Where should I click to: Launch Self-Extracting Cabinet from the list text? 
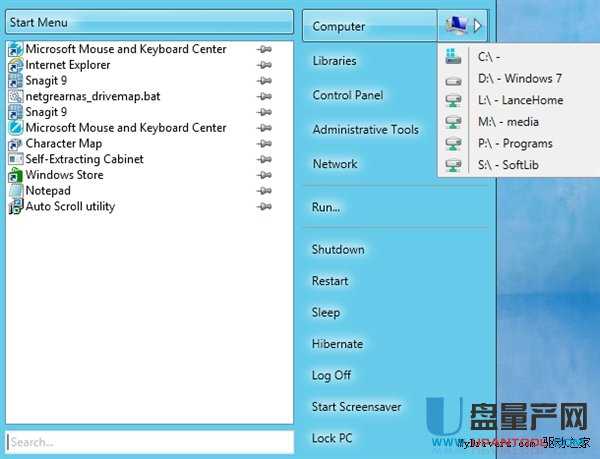(84, 159)
